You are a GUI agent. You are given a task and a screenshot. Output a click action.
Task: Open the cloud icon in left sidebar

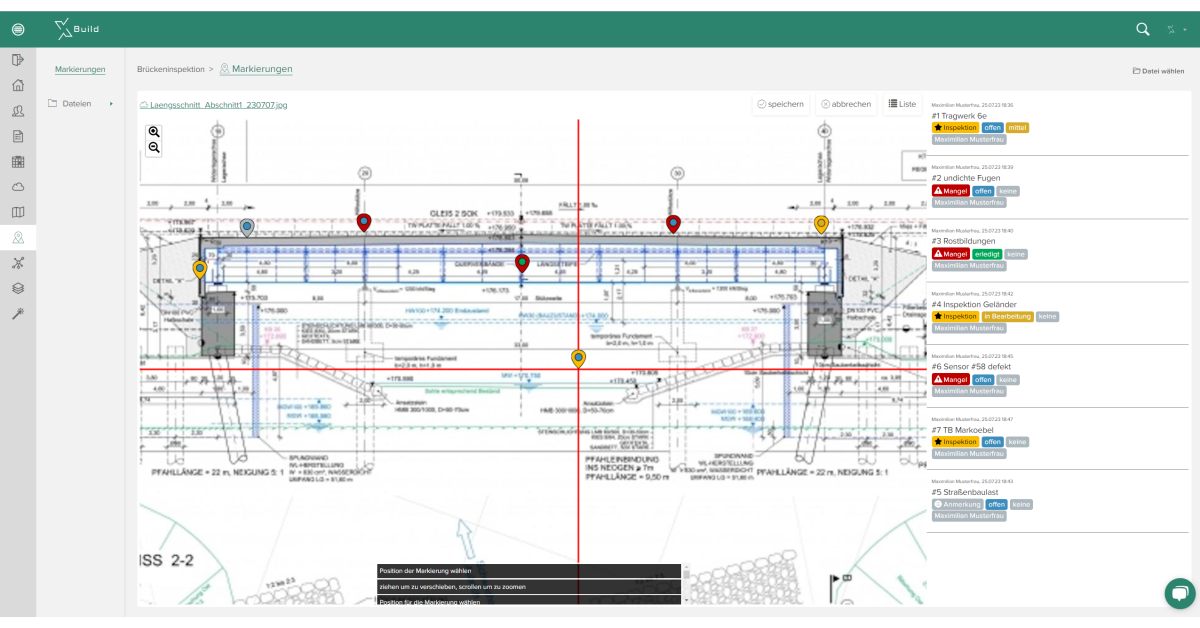tap(18, 186)
